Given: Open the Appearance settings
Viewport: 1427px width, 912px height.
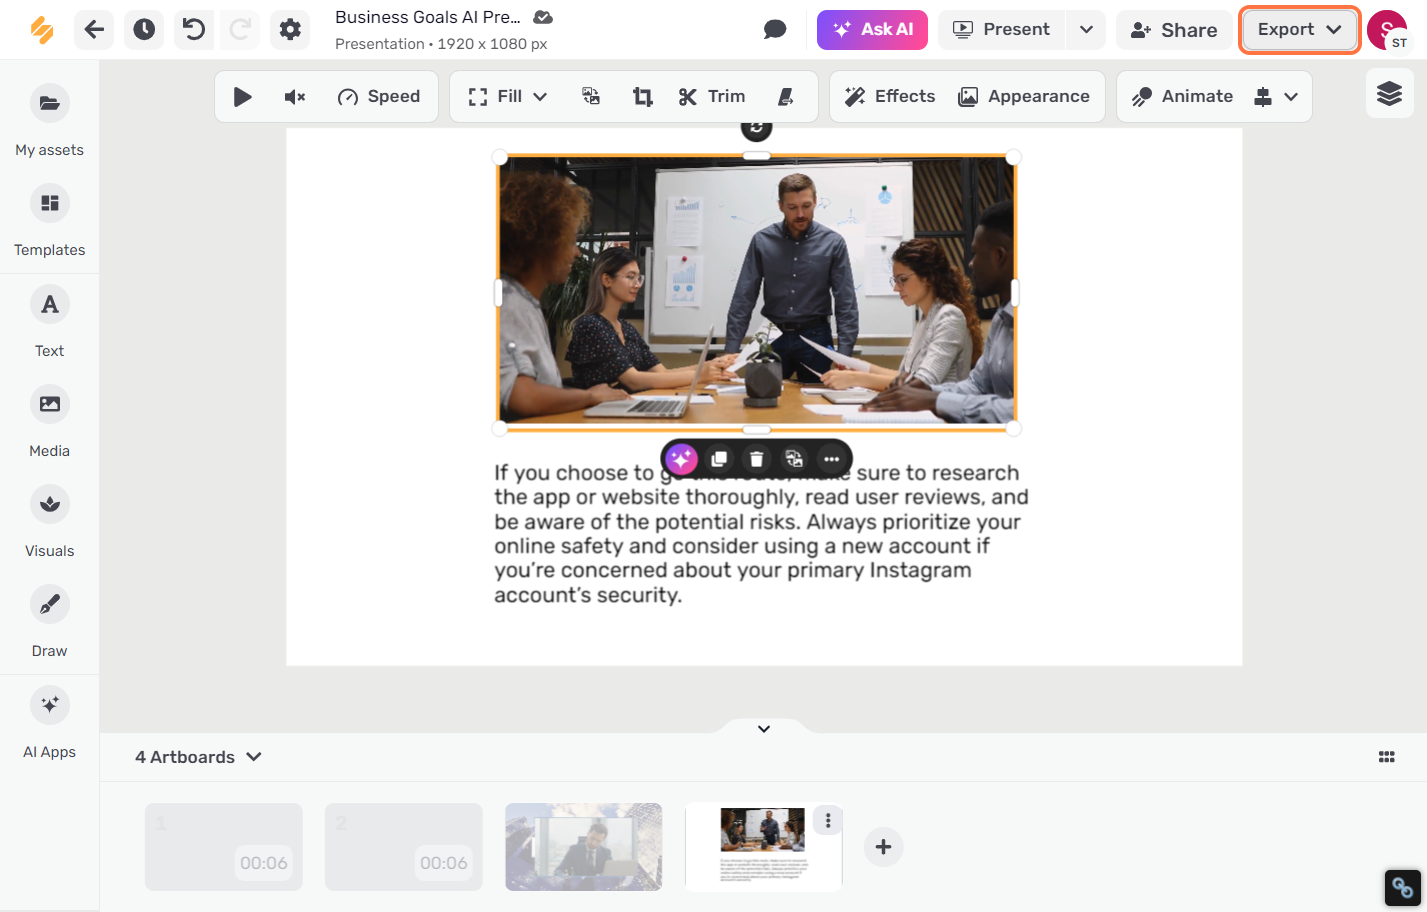Looking at the screenshot, I should [x=1024, y=96].
